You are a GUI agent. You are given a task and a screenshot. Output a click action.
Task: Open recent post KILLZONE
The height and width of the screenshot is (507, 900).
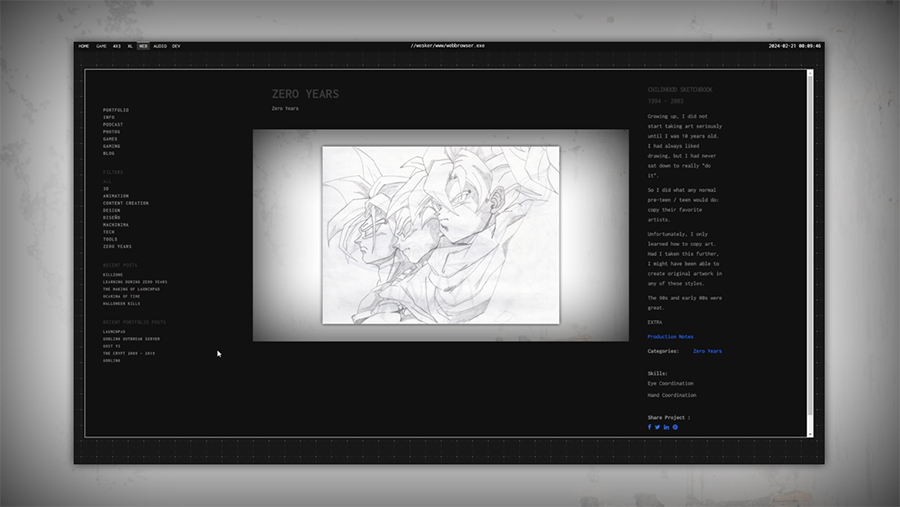[113, 275]
